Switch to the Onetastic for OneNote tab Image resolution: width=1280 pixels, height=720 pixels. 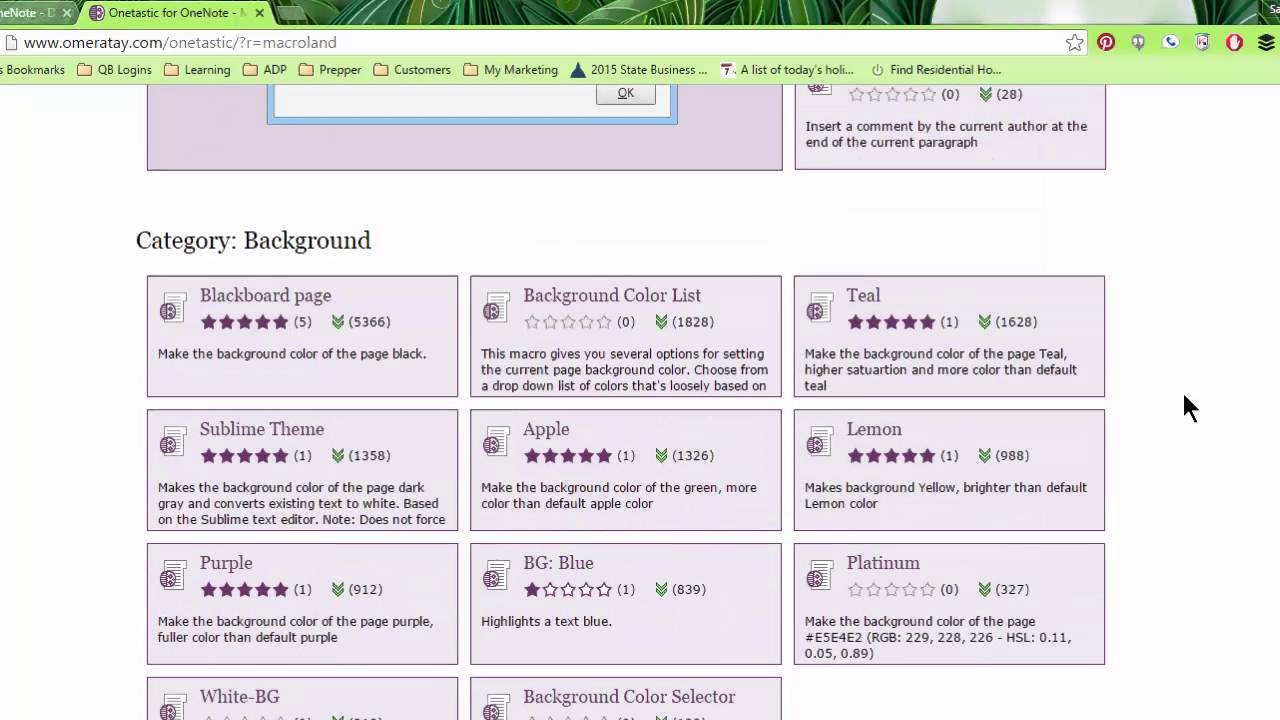[x=170, y=13]
